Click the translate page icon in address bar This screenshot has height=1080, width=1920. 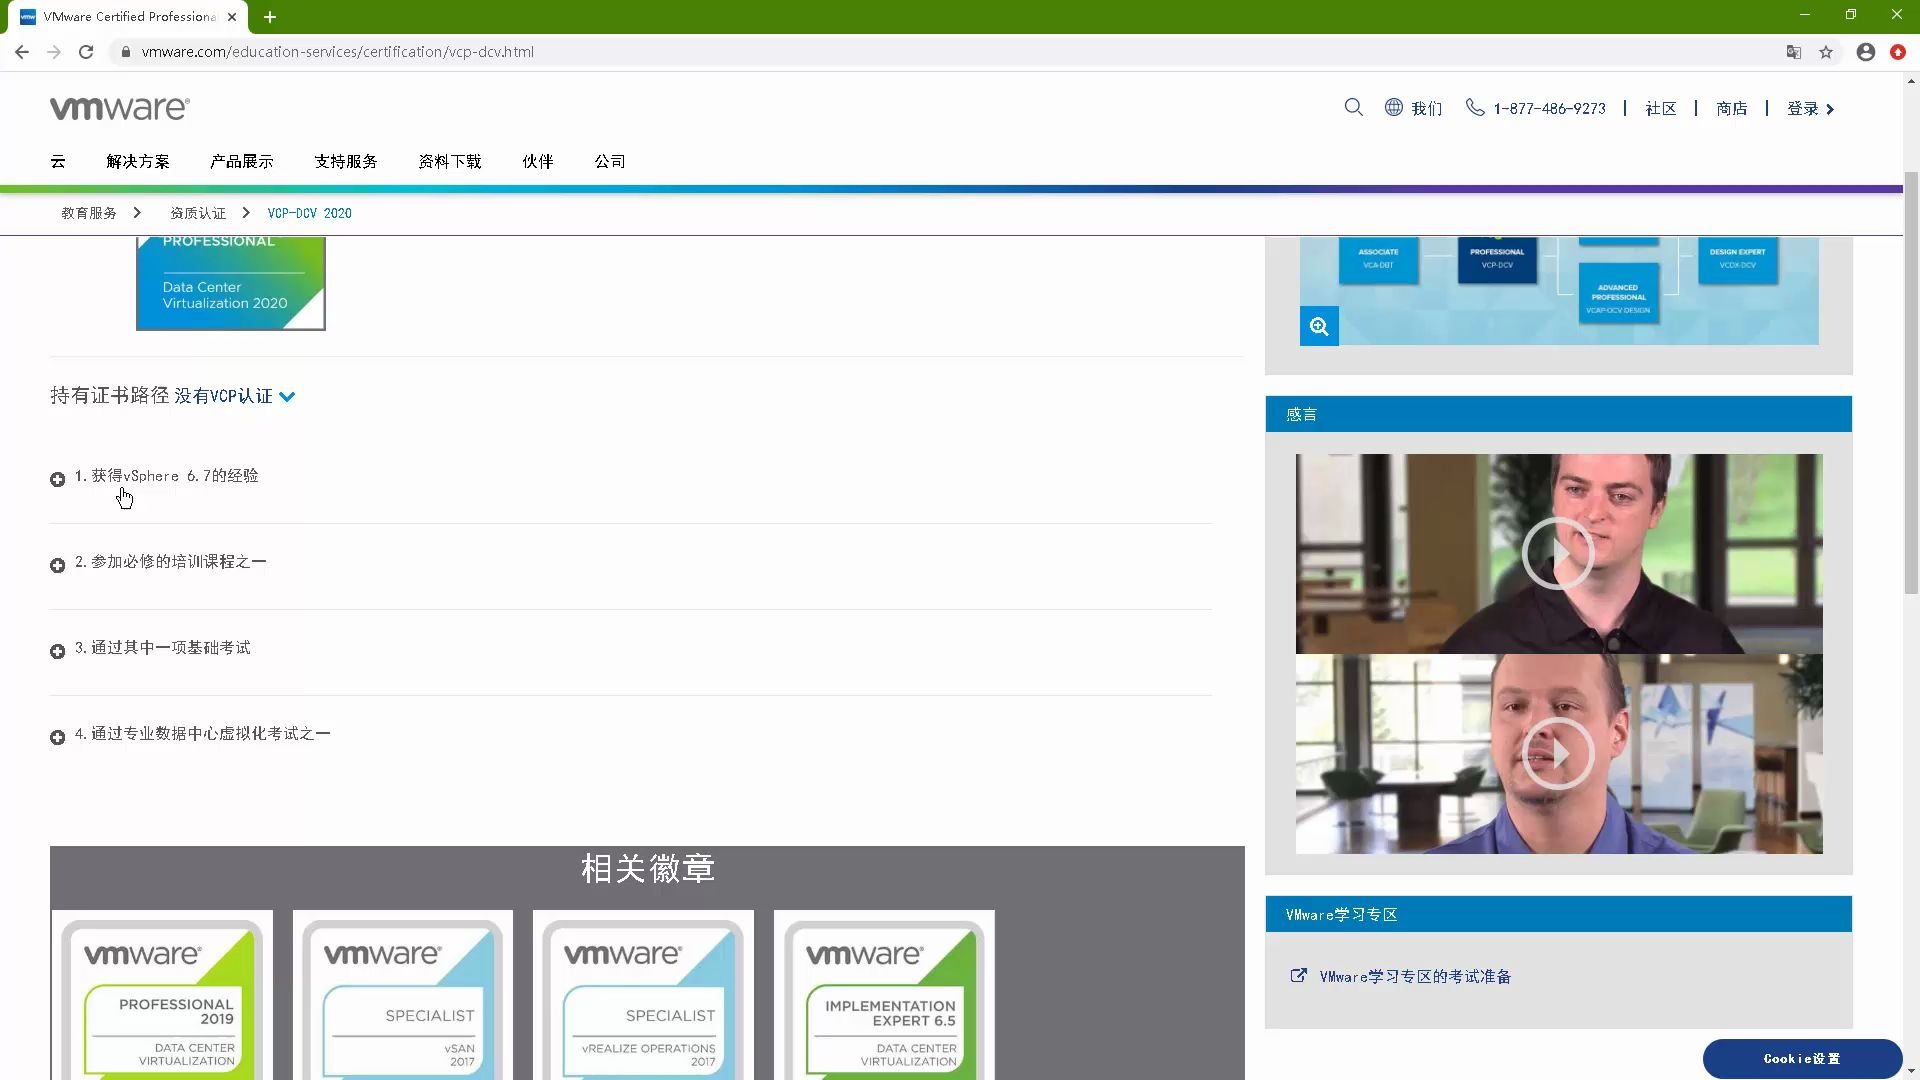coord(1794,52)
